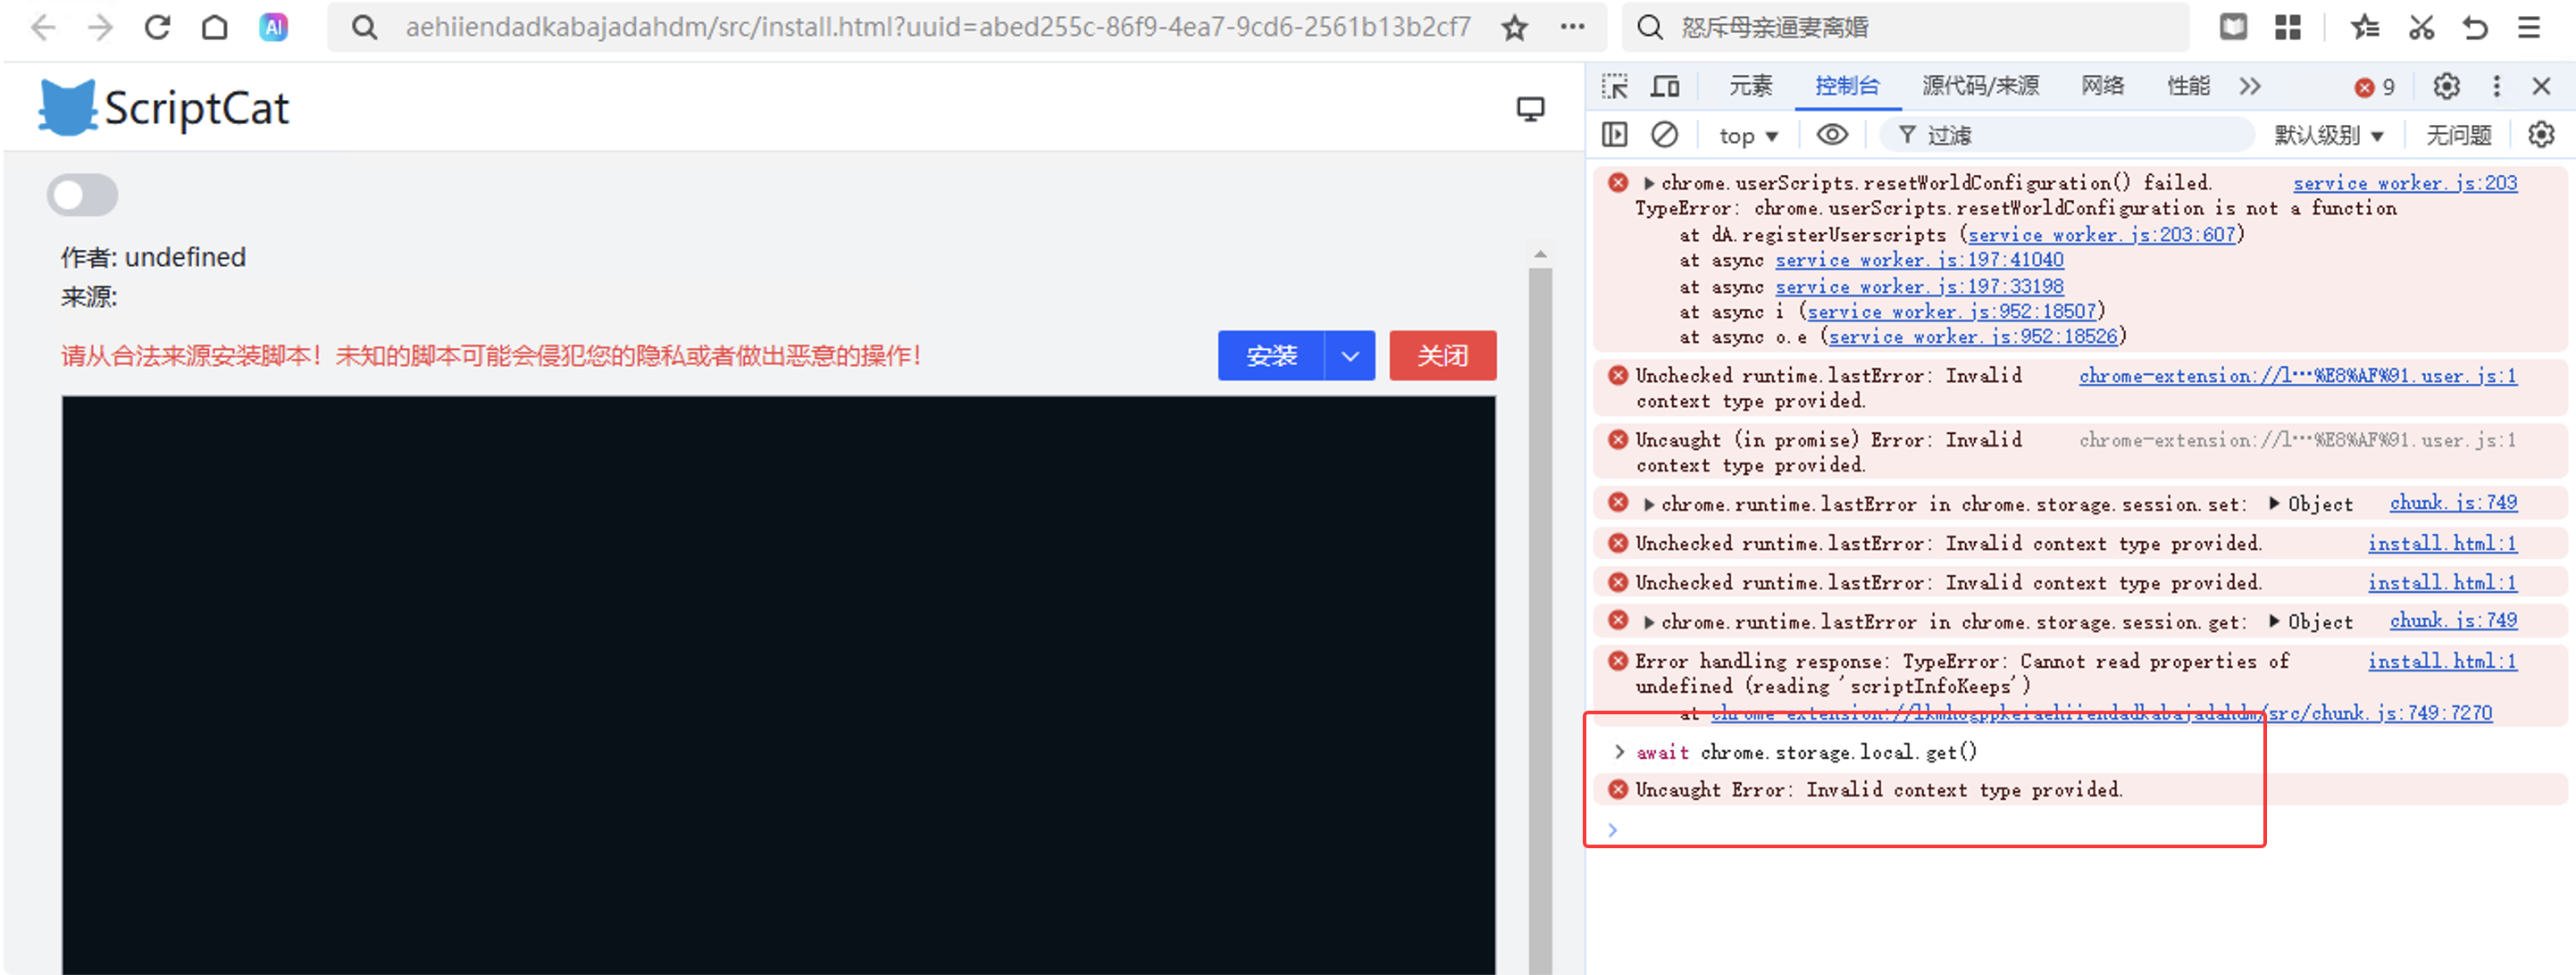Open the service_worker.js:197:33198 link
This screenshot has height=975, width=2576.
click(1919, 286)
